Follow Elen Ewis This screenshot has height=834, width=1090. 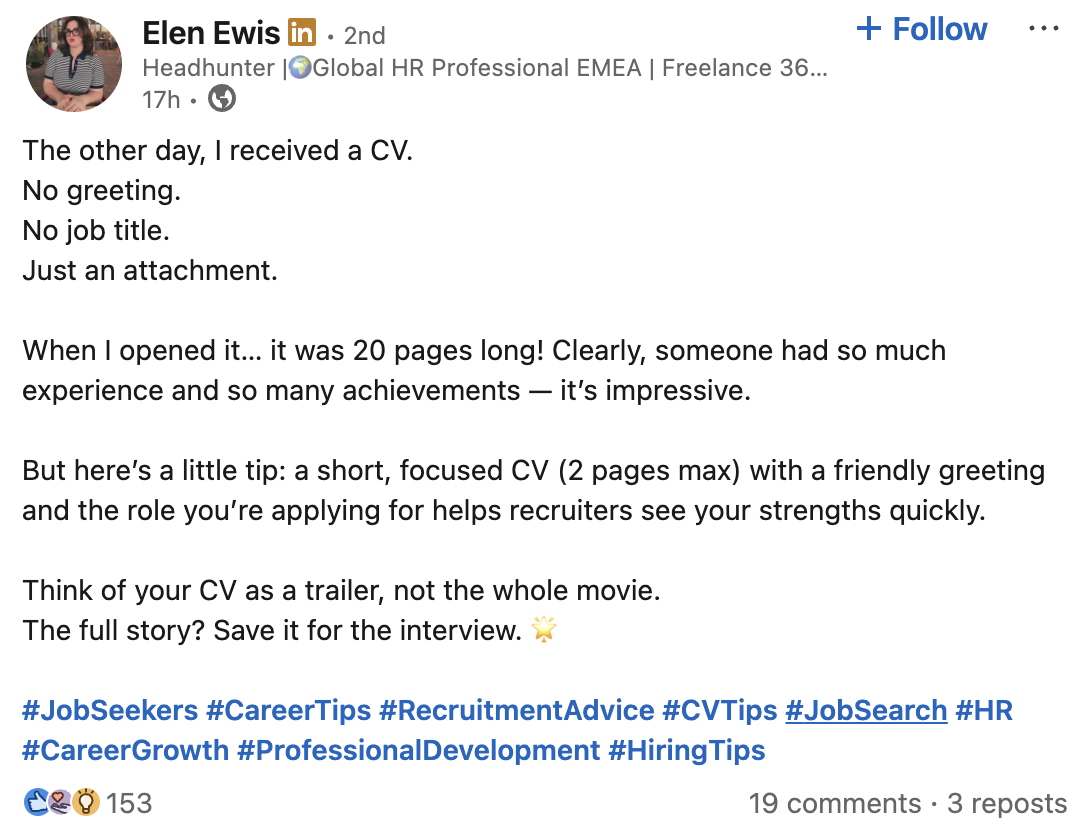click(922, 29)
